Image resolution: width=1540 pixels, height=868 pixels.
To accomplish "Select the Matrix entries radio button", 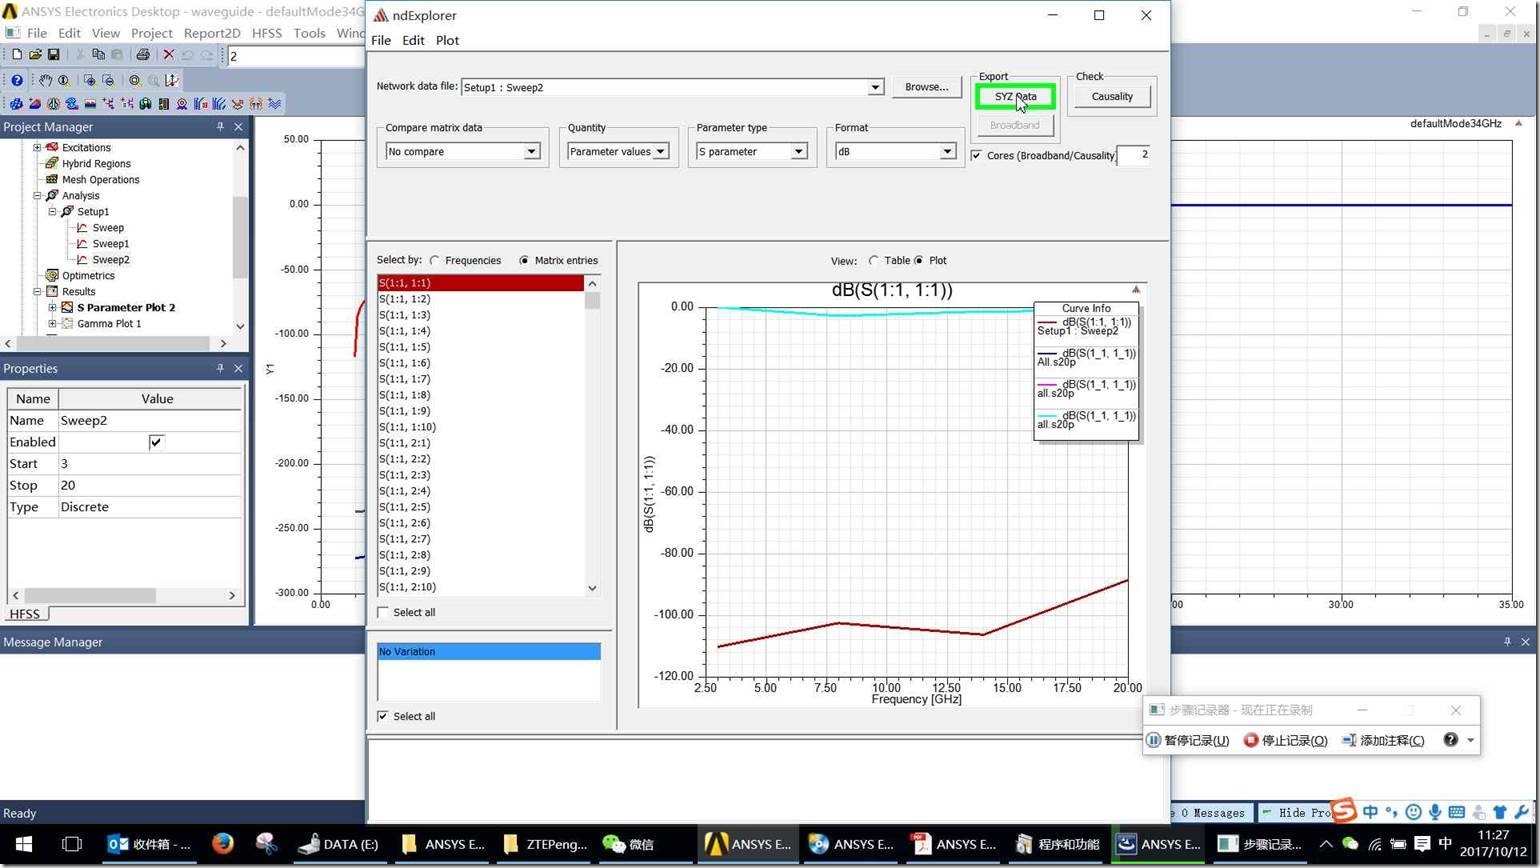I will click(524, 260).
